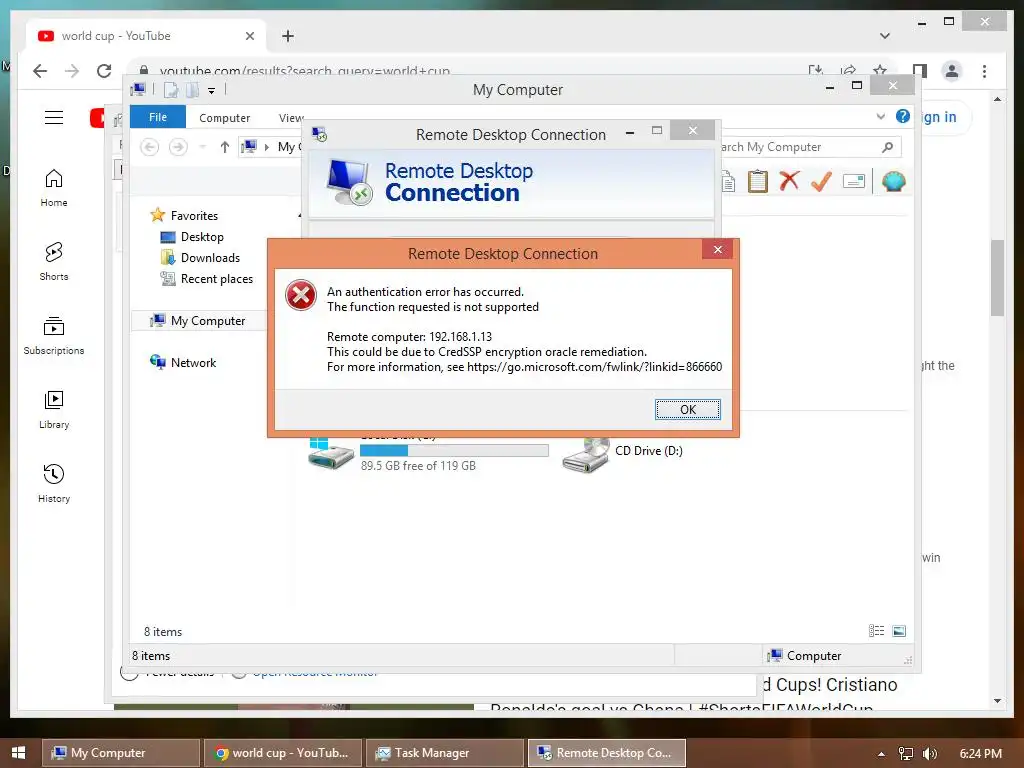
Task: Bookmark this page with the star icon
Action: coord(880,70)
